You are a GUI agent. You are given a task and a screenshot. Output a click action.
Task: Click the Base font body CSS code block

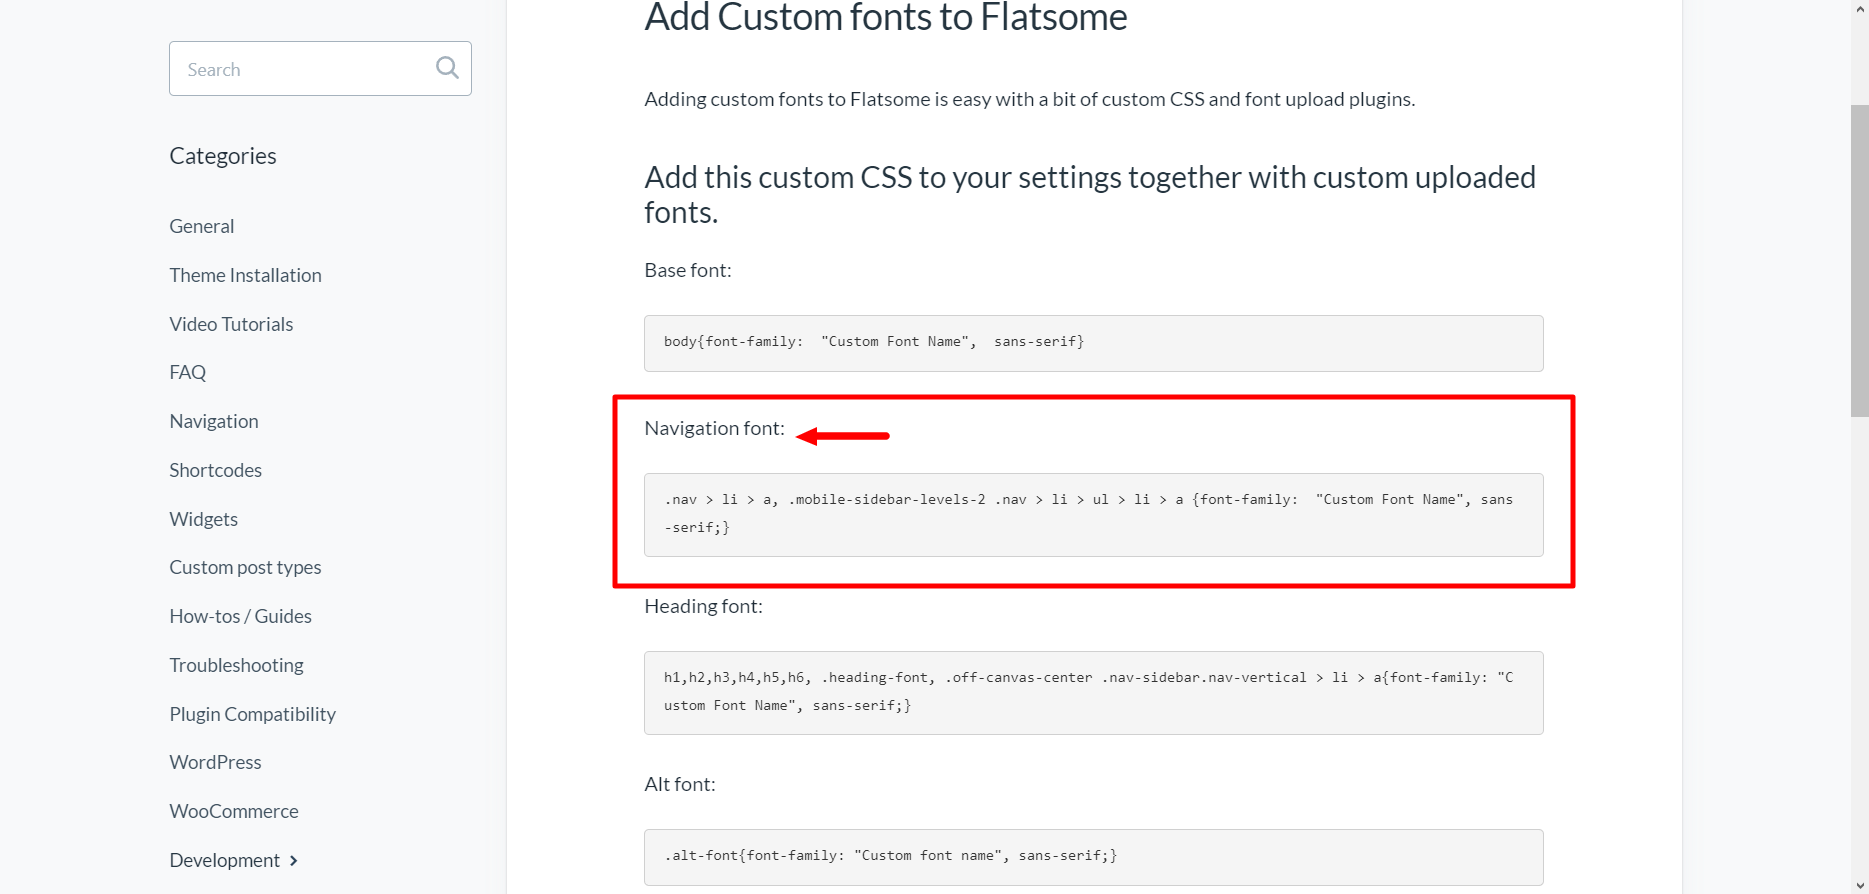1094,343
